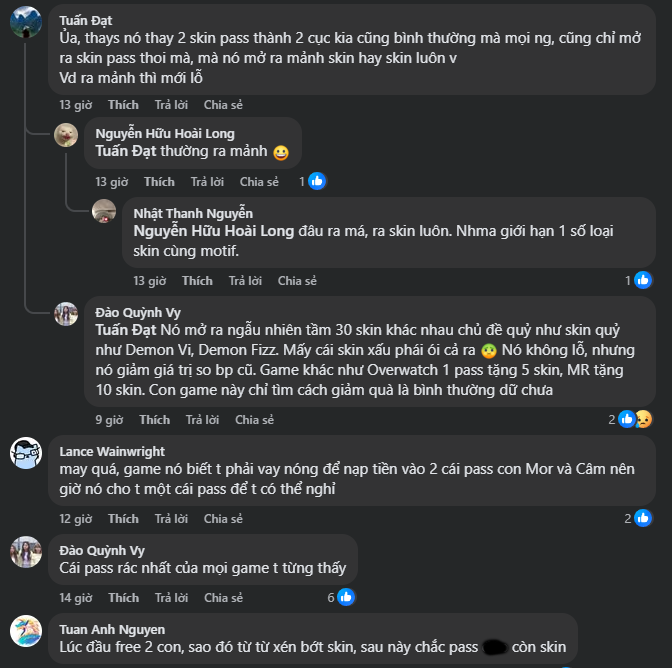Image resolution: width=672 pixels, height=668 pixels.
Task: Click like reaction icon on Nguyễn Hữu Hoài Long's reply
Action: [x=316, y=181]
